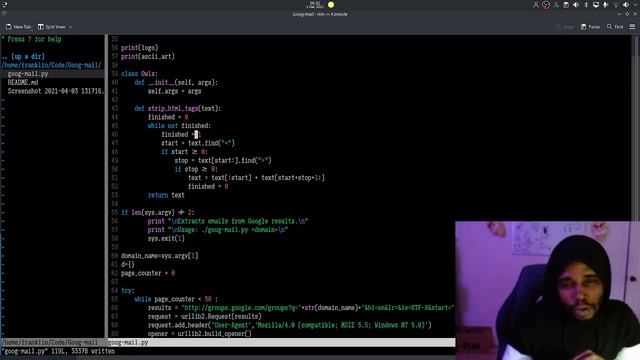The height and width of the screenshot is (360, 640).
Task: Click the microphone tray icon
Action: (x=606, y=5)
